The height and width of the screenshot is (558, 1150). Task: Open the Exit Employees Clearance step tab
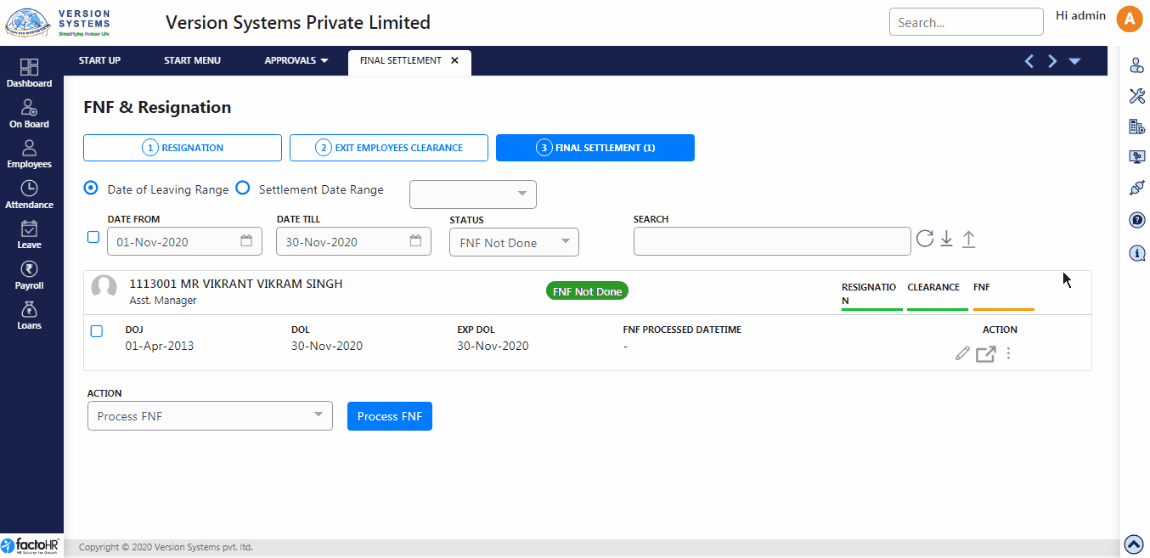tap(388, 148)
